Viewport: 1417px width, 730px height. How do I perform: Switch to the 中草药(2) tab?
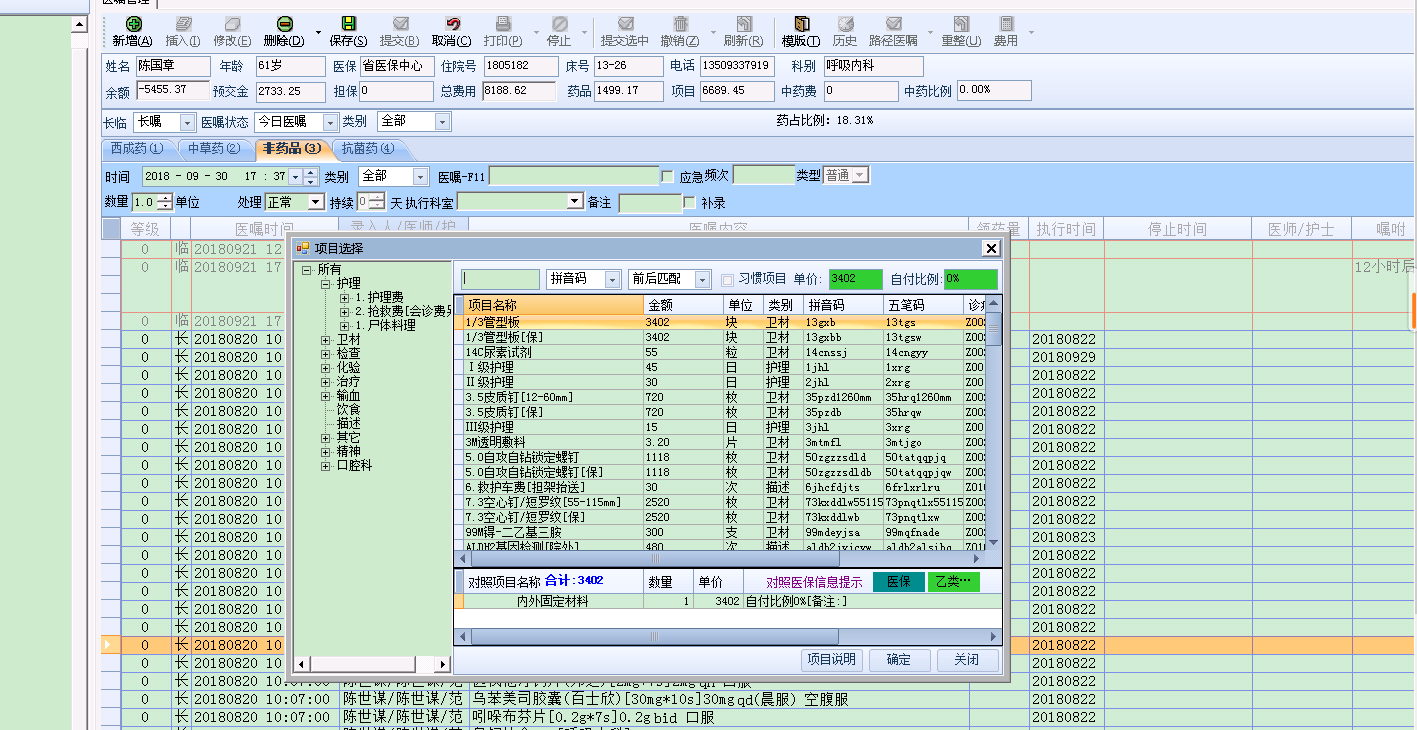pyautogui.click(x=213, y=149)
